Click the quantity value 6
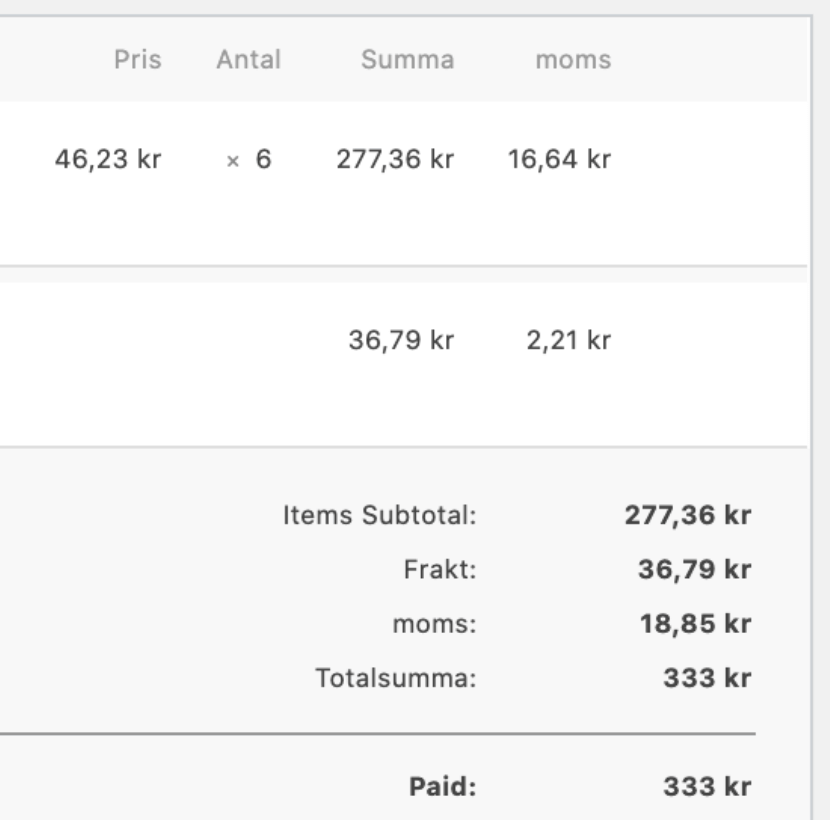 pos(264,159)
